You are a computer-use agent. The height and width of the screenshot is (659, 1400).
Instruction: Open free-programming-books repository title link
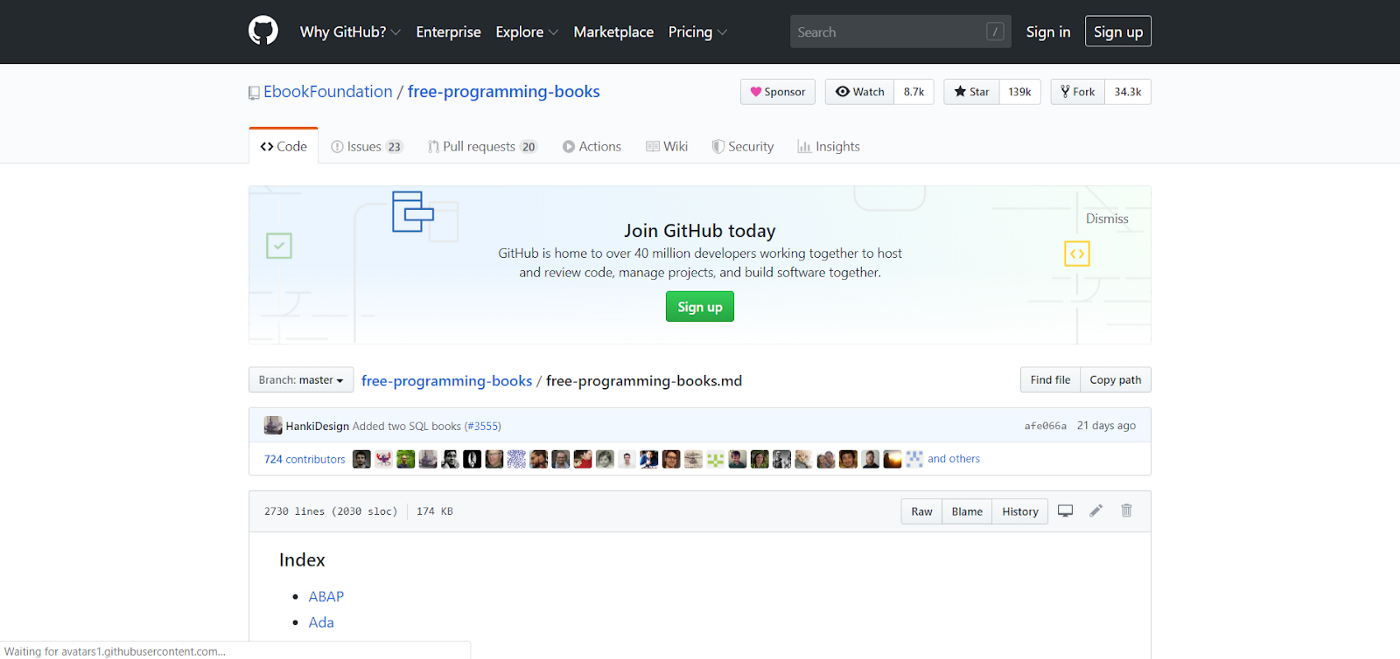point(504,92)
